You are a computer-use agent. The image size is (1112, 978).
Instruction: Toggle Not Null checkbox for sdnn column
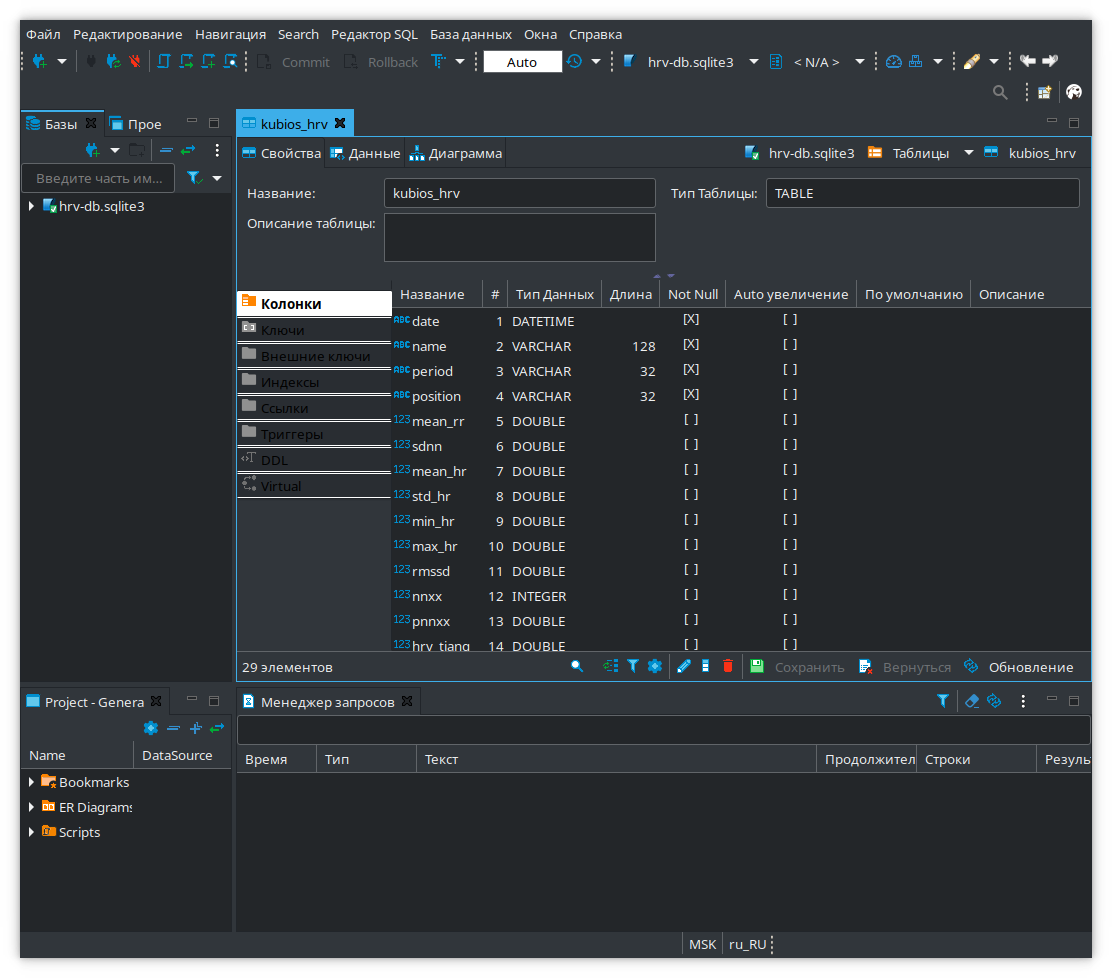[x=691, y=445]
